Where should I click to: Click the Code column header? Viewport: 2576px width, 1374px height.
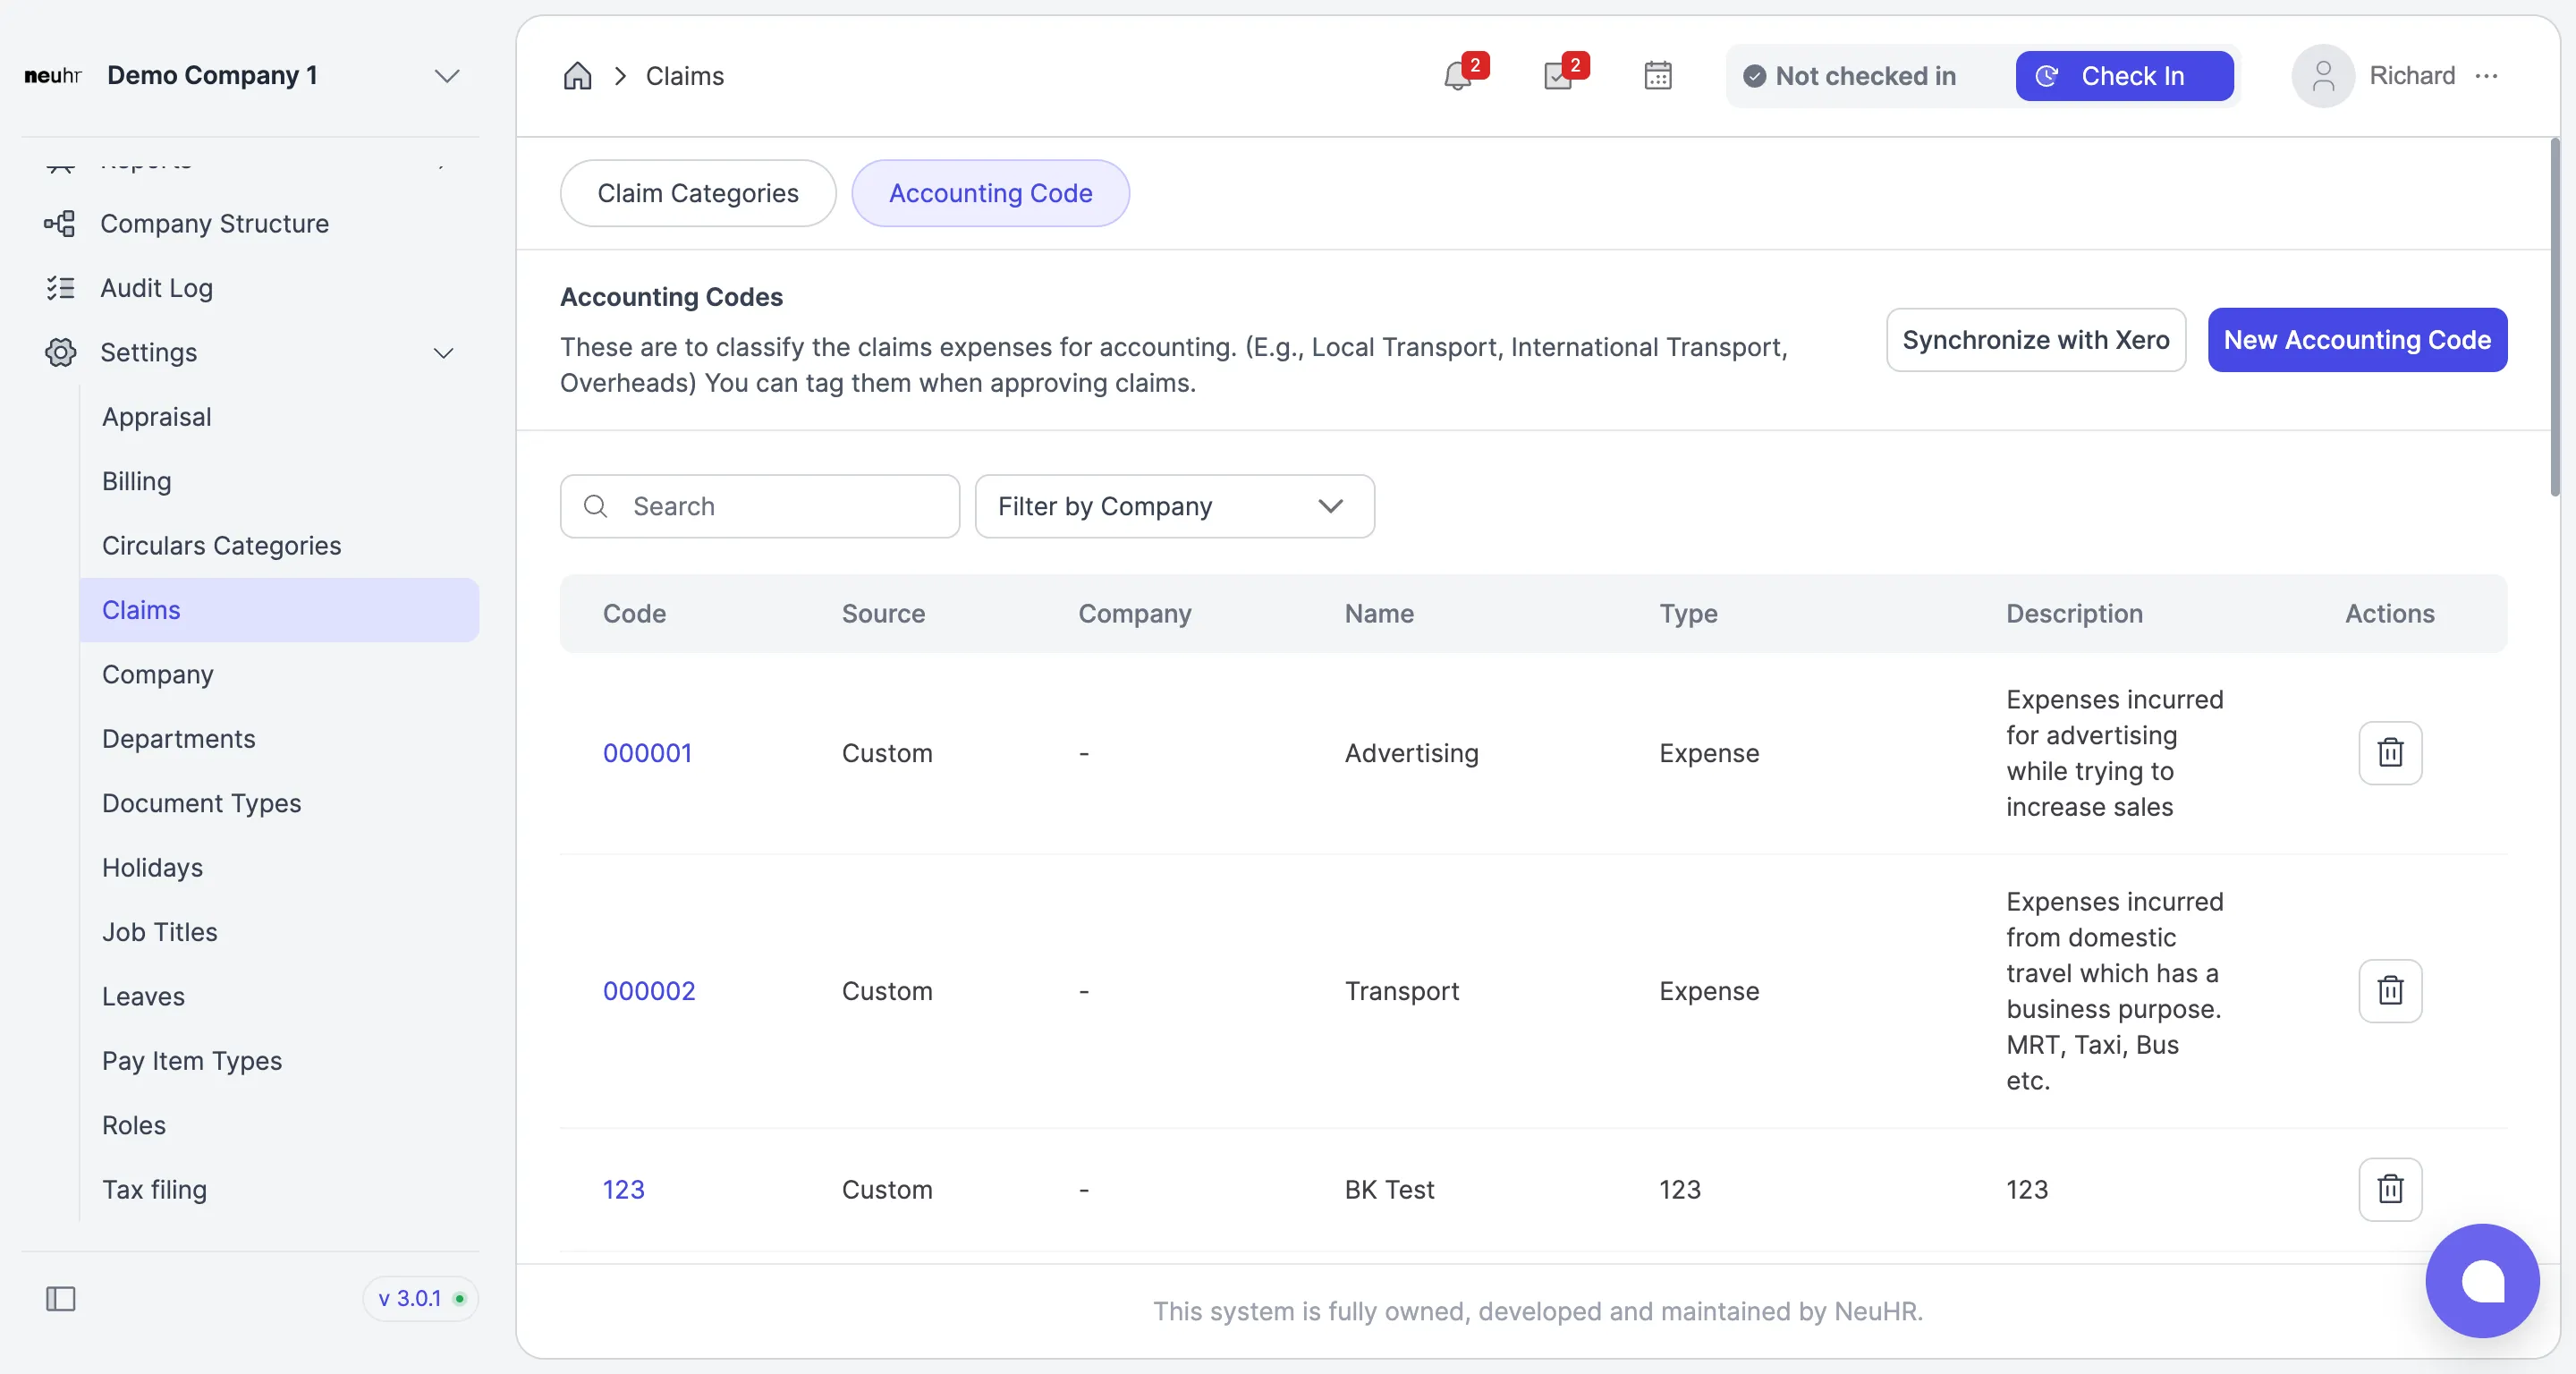tap(634, 613)
